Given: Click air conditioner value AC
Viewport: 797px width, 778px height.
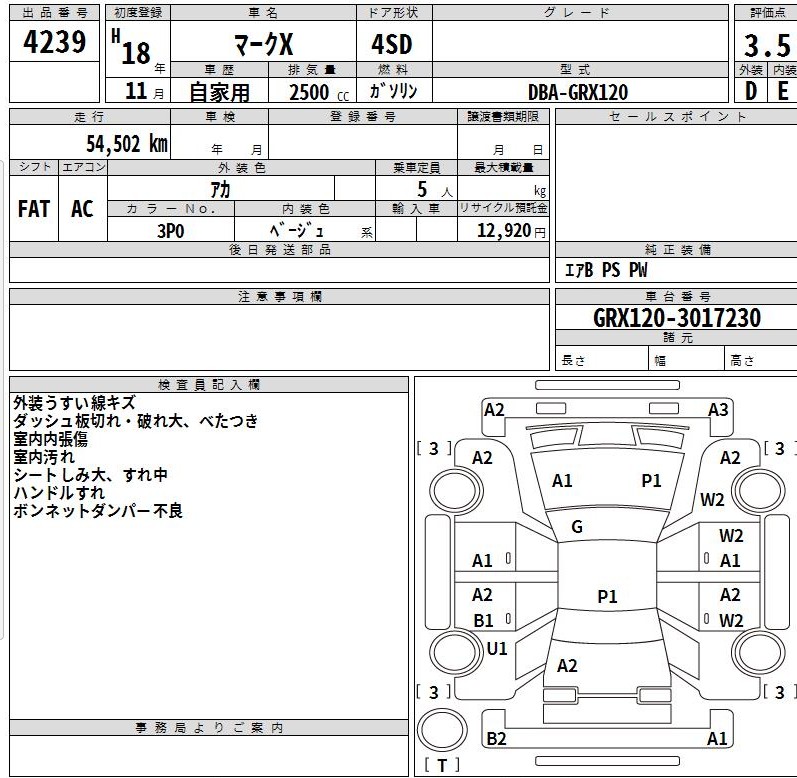Looking at the screenshot, I should click(x=82, y=209).
